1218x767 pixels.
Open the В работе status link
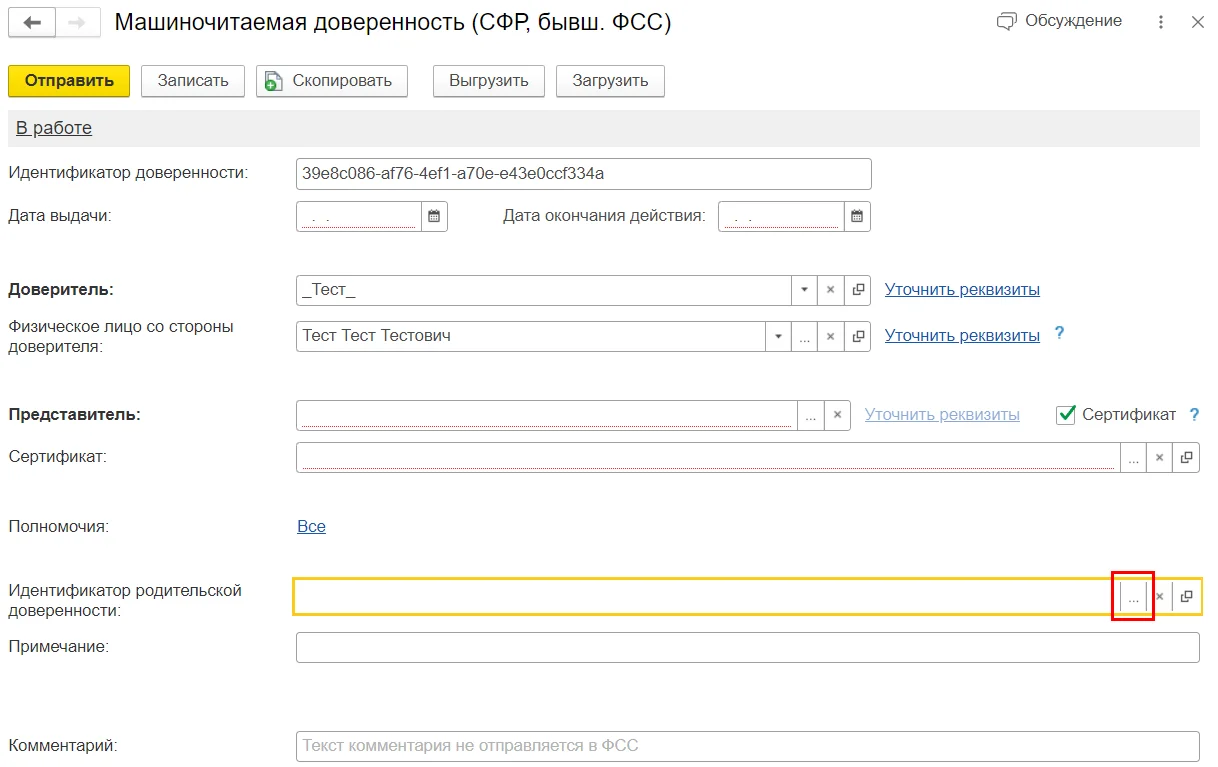(54, 128)
